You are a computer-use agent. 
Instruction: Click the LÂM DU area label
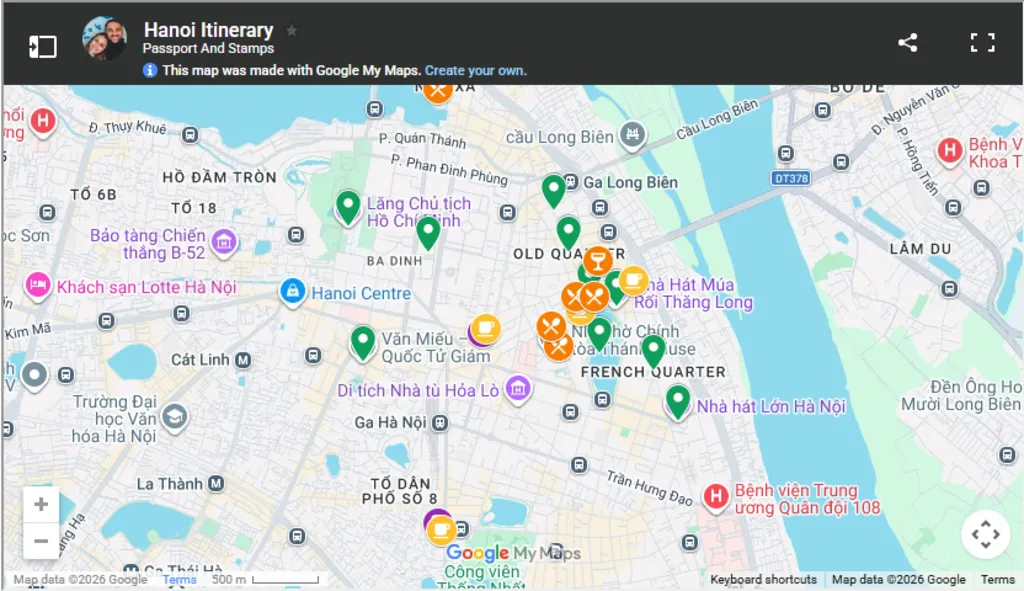(x=920, y=249)
